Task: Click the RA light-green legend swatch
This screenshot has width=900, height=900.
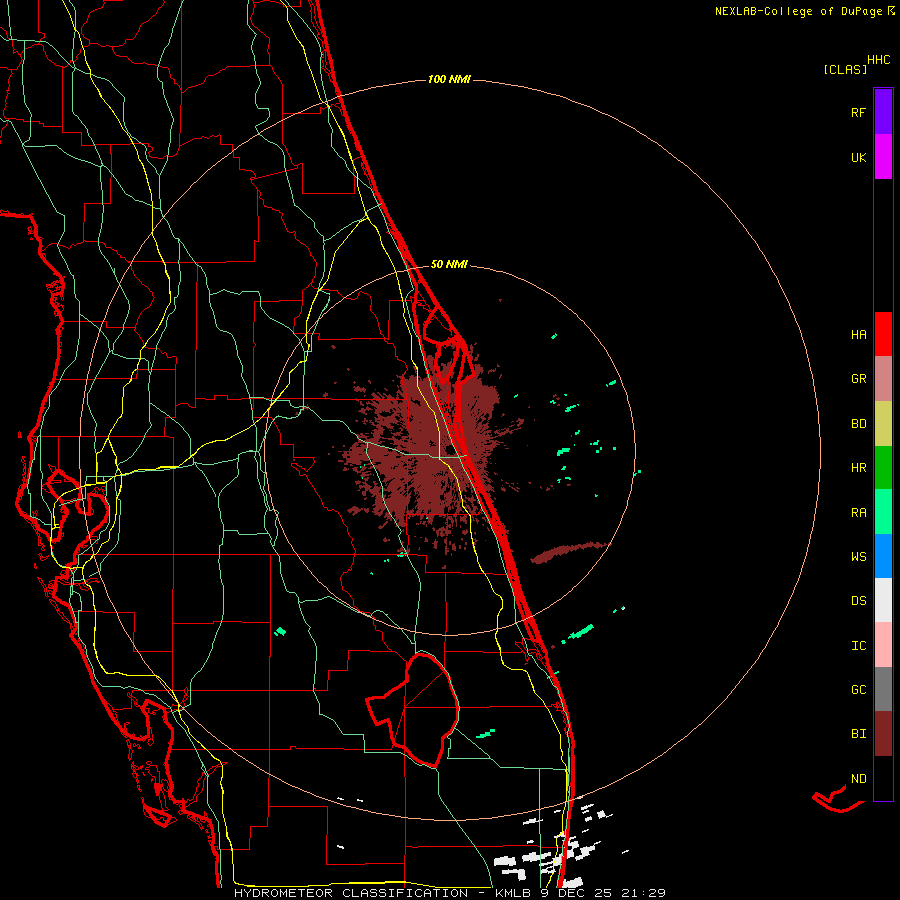Action: (x=883, y=512)
